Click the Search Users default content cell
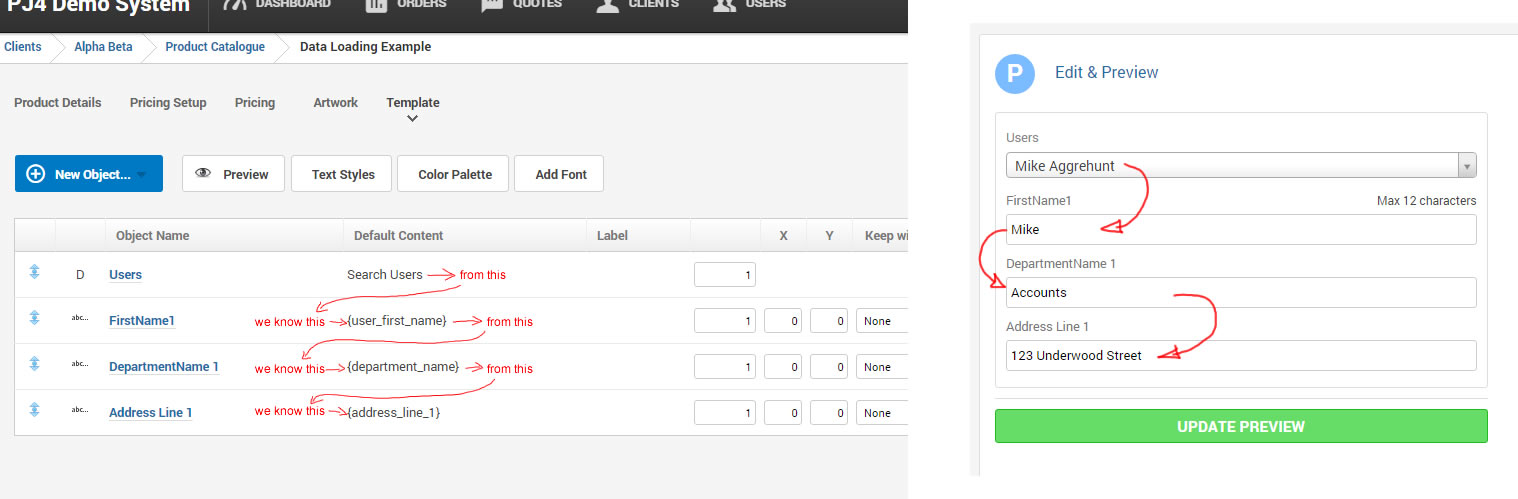 click(385, 275)
